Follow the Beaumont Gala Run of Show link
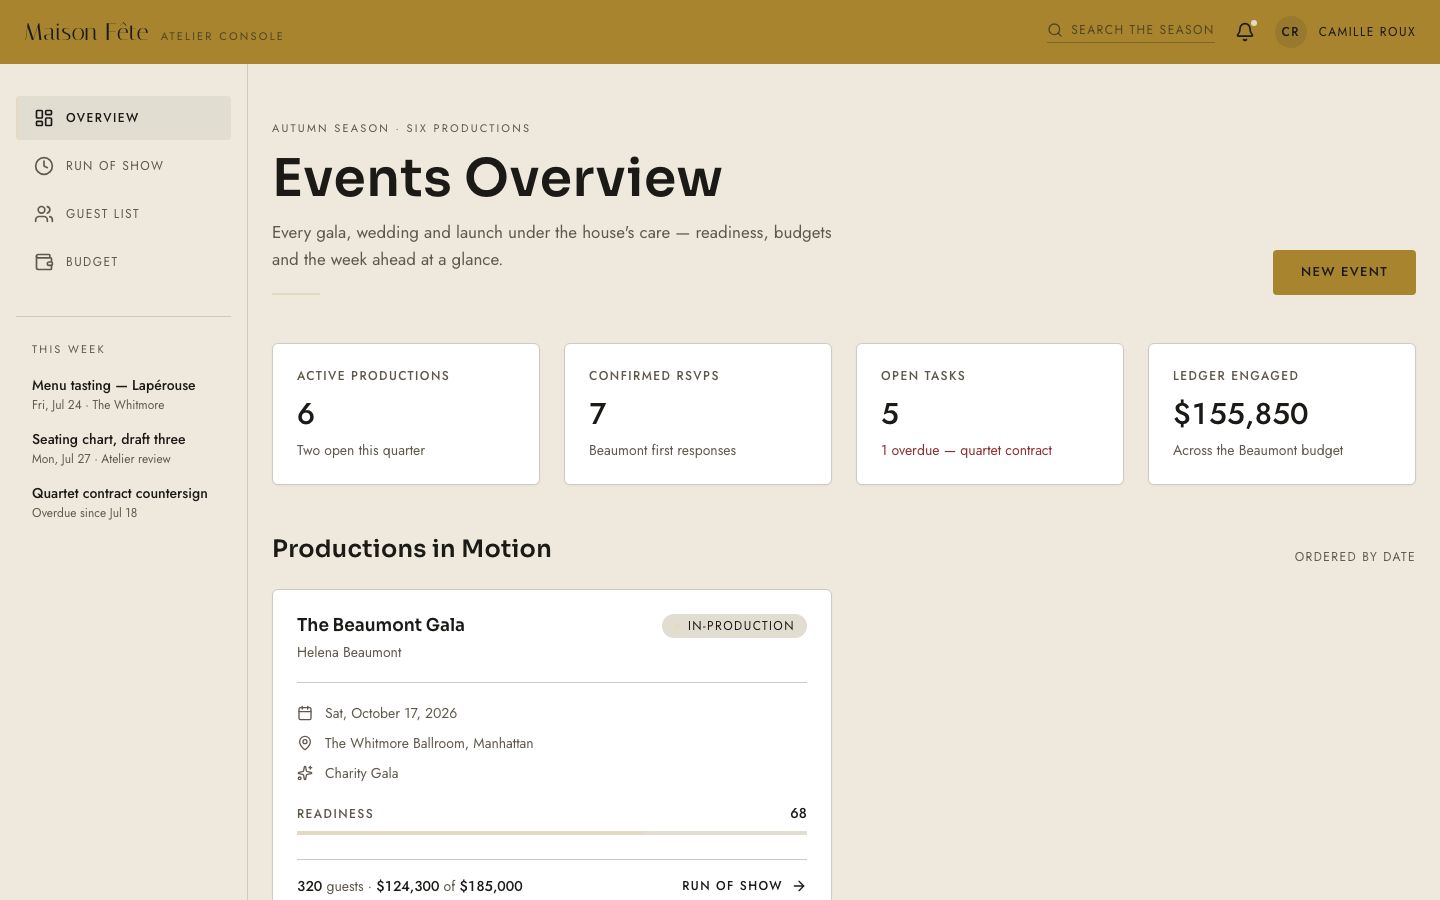 [744, 886]
